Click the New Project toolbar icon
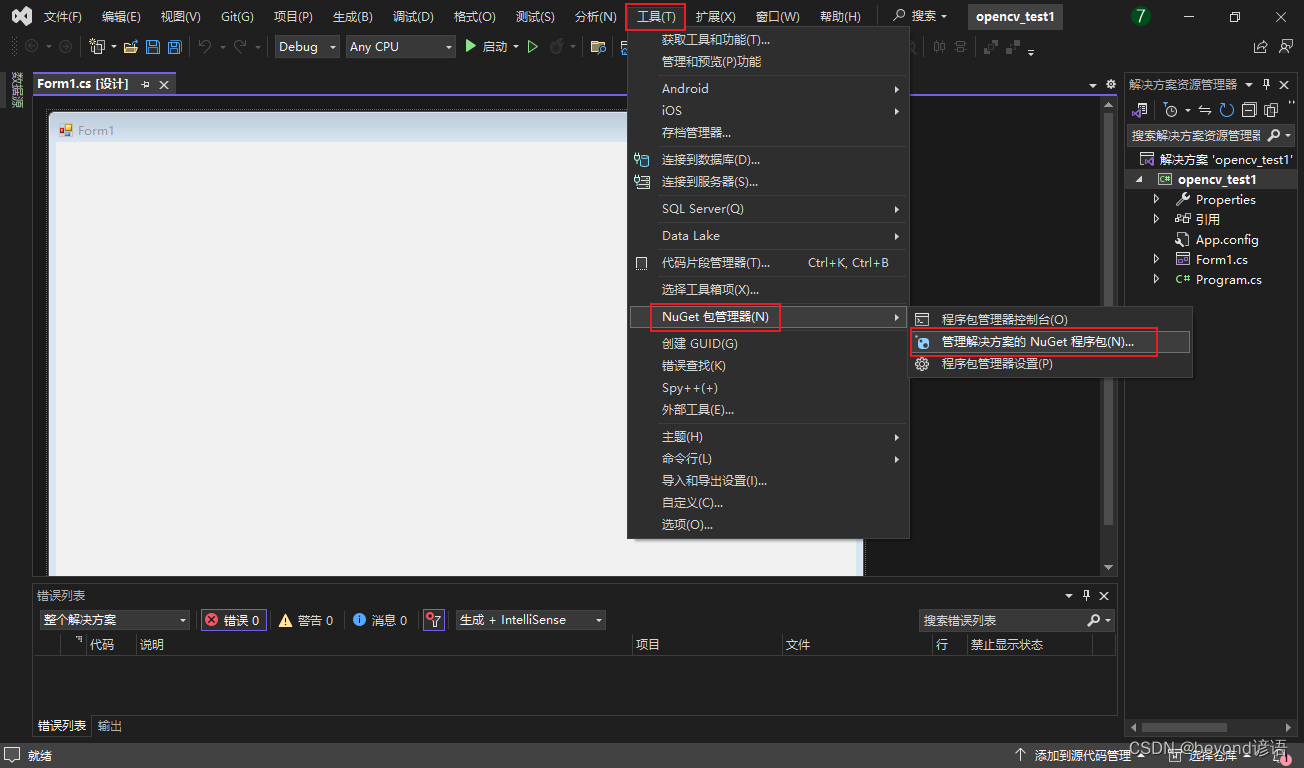The image size is (1304, 768). (97, 47)
